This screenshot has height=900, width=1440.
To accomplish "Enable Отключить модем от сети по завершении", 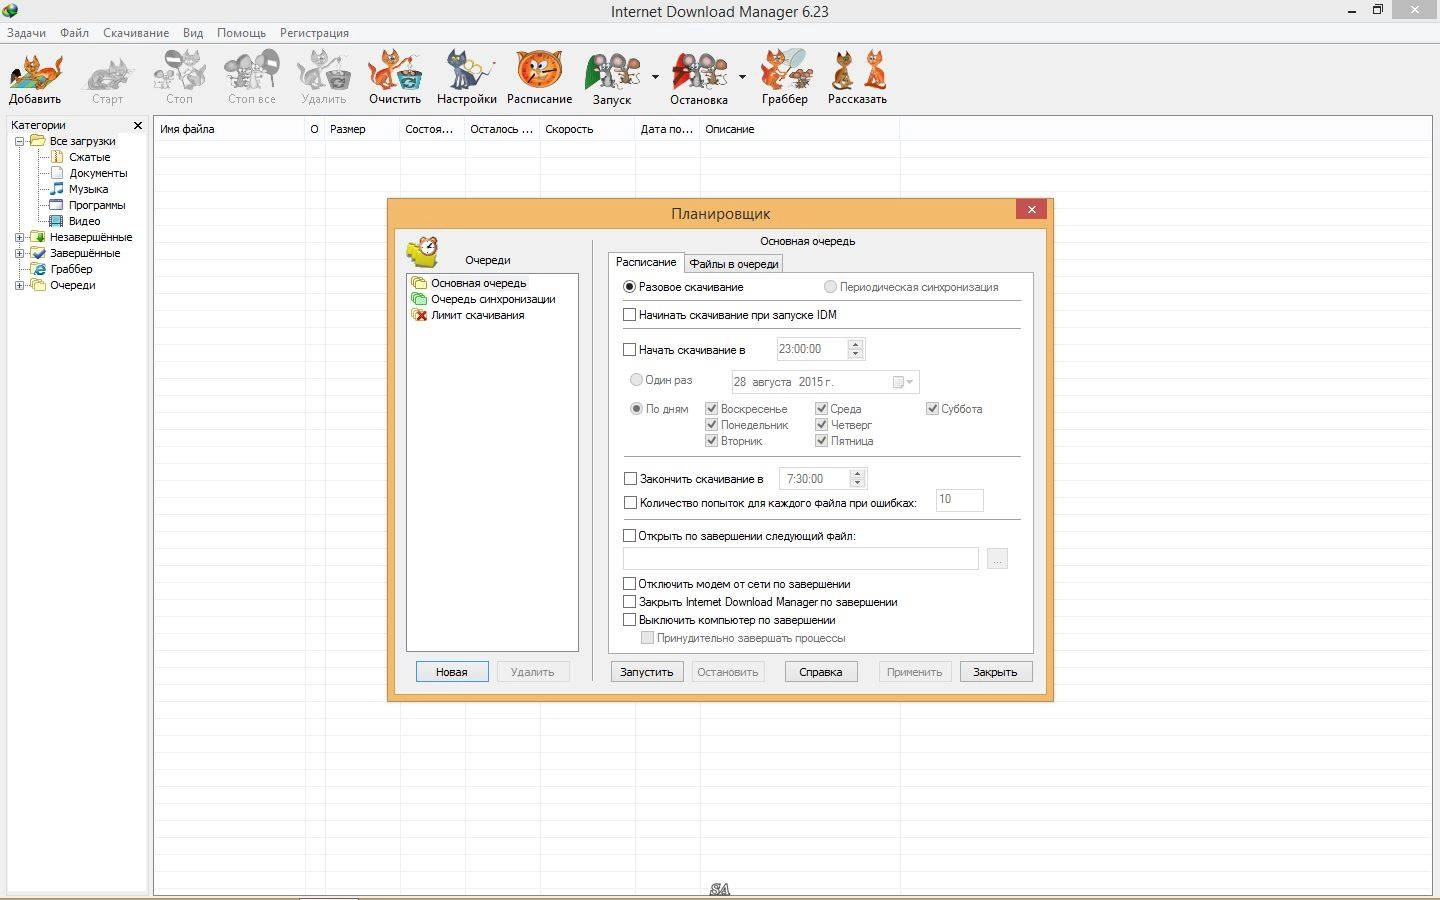I will [630, 584].
